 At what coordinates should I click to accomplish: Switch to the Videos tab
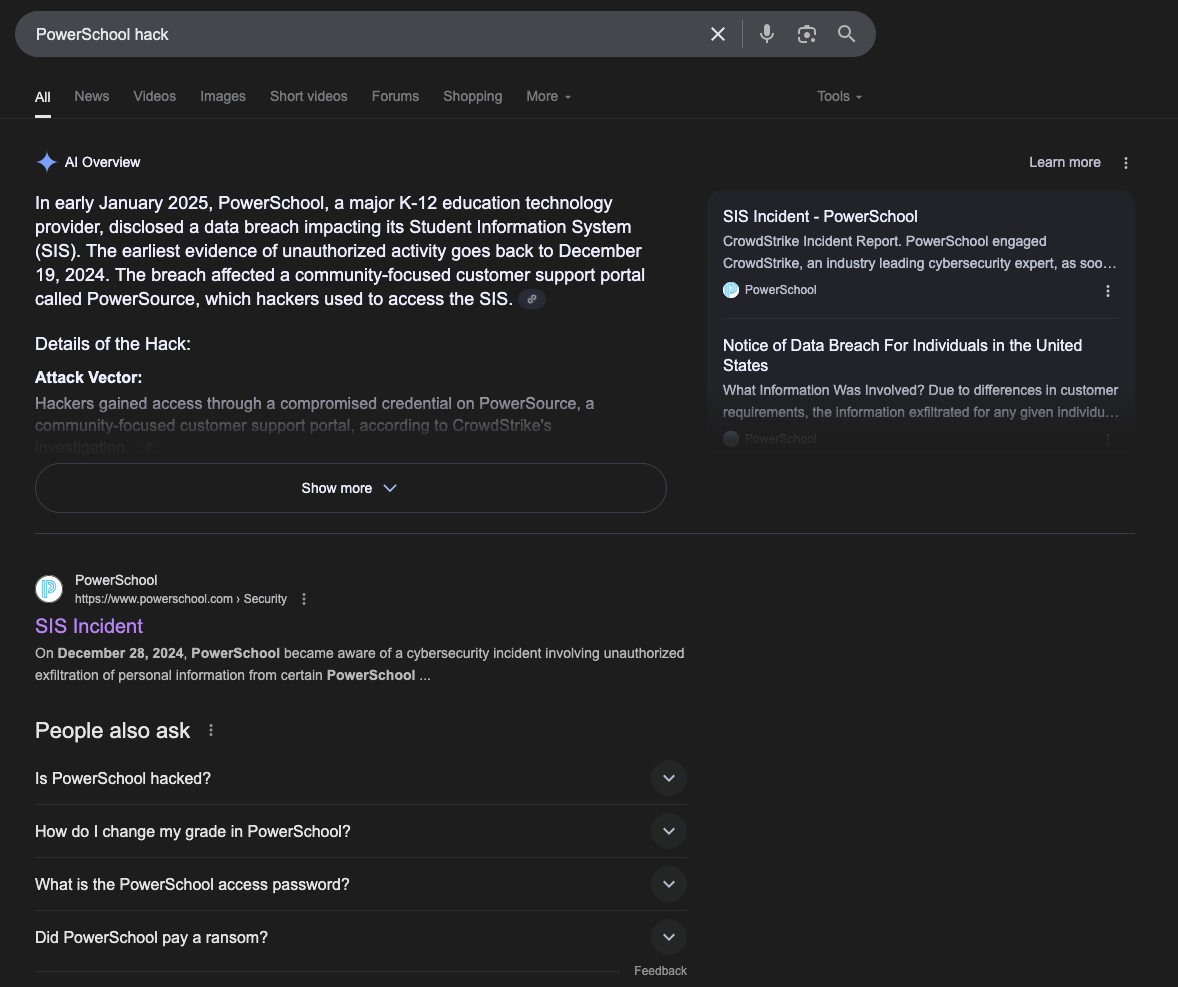(155, 96)
